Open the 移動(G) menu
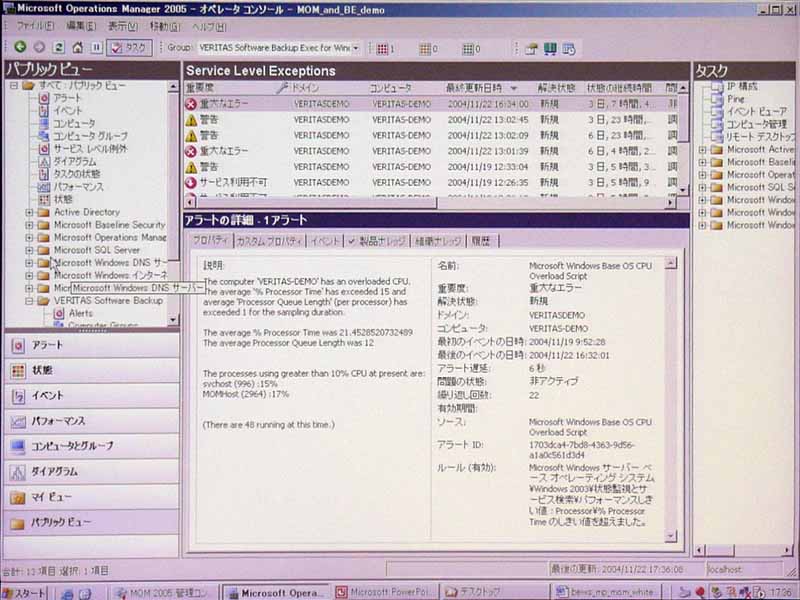800x600 pixels. pos(165,26)
